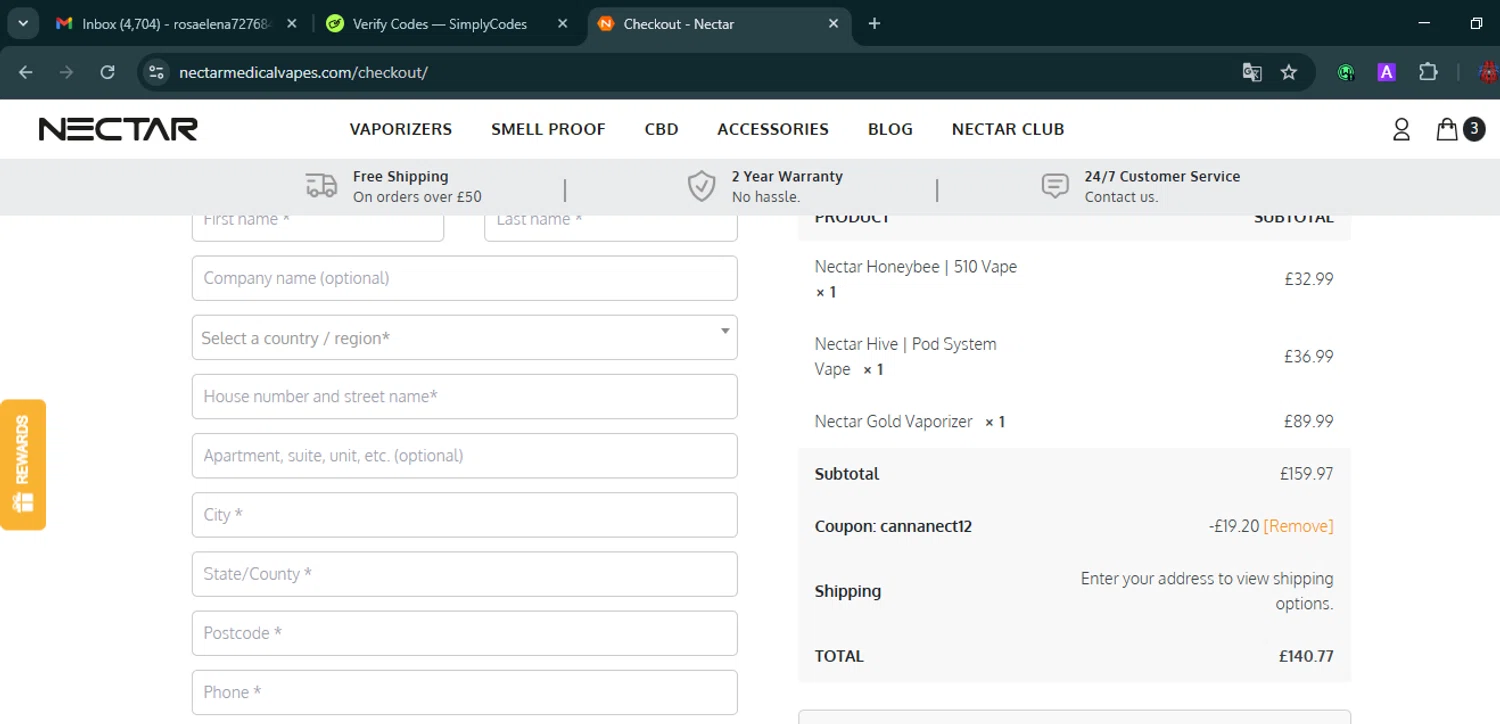Focus the Postcode field
The width and height of the screenshot is (1500, 724).
pos(465,633)
